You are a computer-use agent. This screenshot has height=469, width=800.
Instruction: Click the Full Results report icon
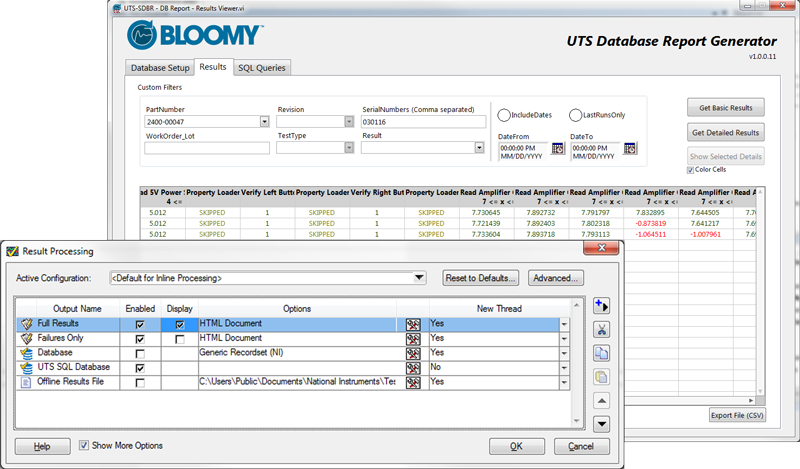click(26, 324)
